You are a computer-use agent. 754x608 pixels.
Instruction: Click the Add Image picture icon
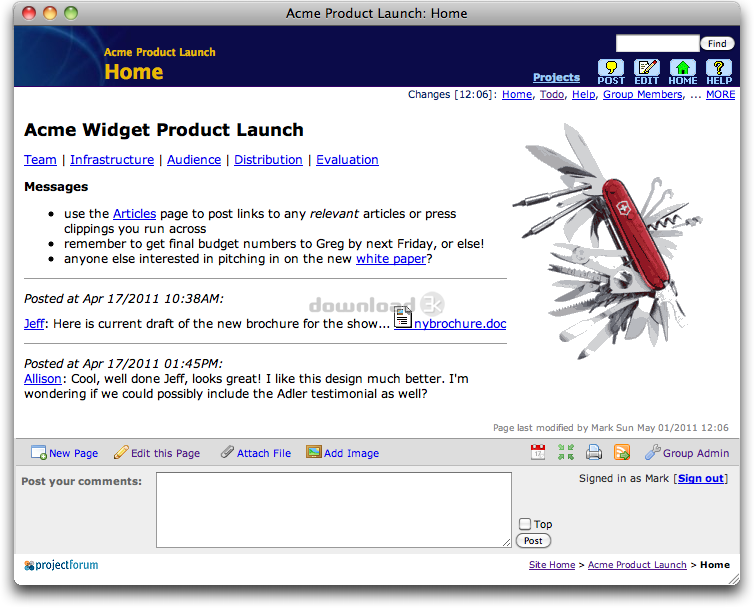coord(314,452)
